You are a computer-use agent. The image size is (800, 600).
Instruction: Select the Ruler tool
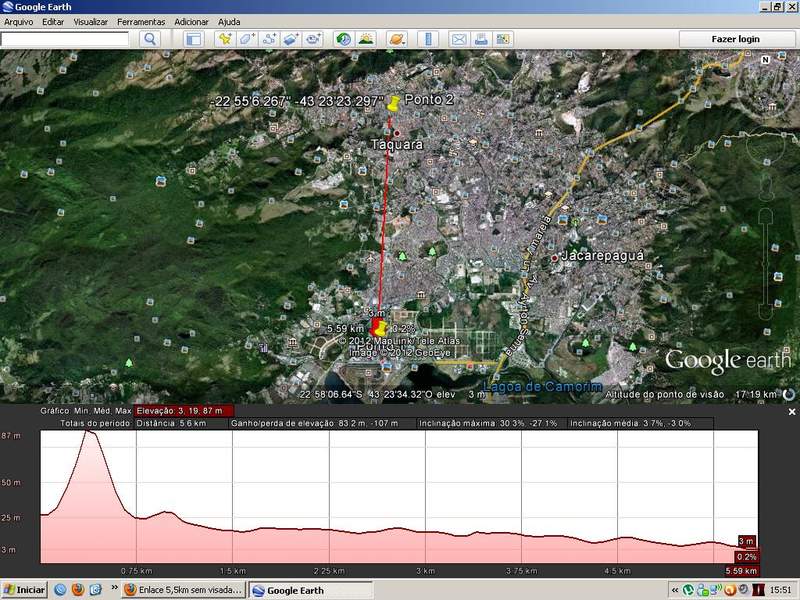click(x=428, y=39)
